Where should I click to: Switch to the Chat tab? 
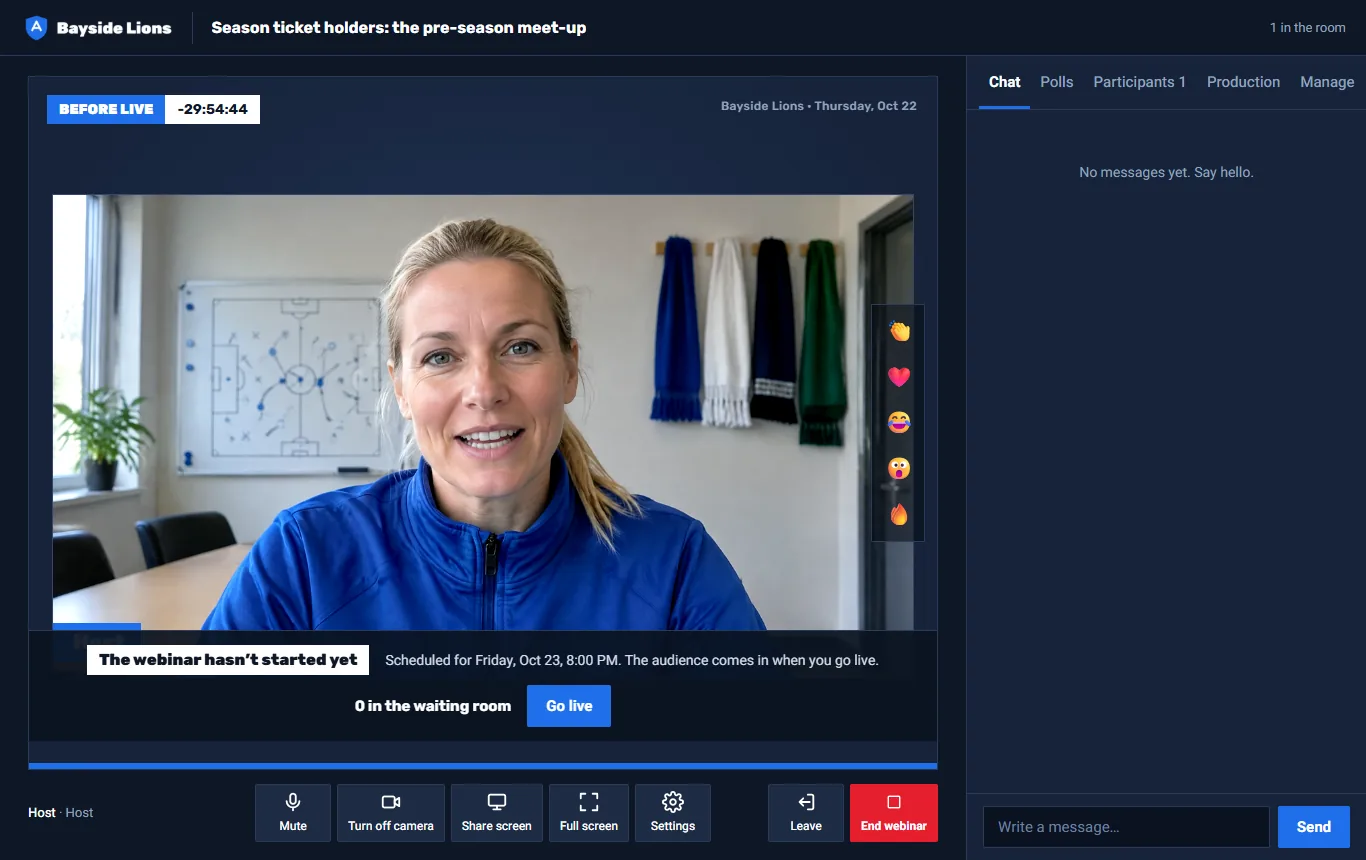1005,83
